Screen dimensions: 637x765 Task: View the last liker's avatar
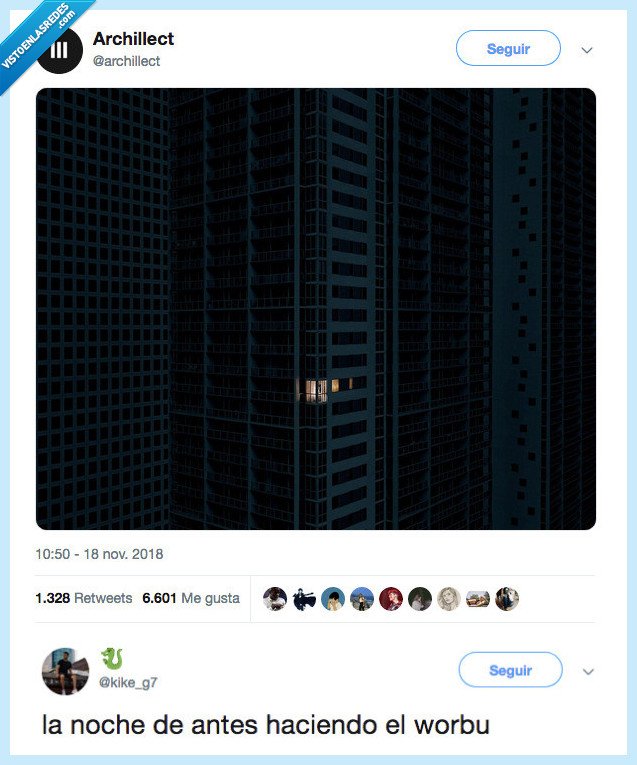(x=507, y=599)
